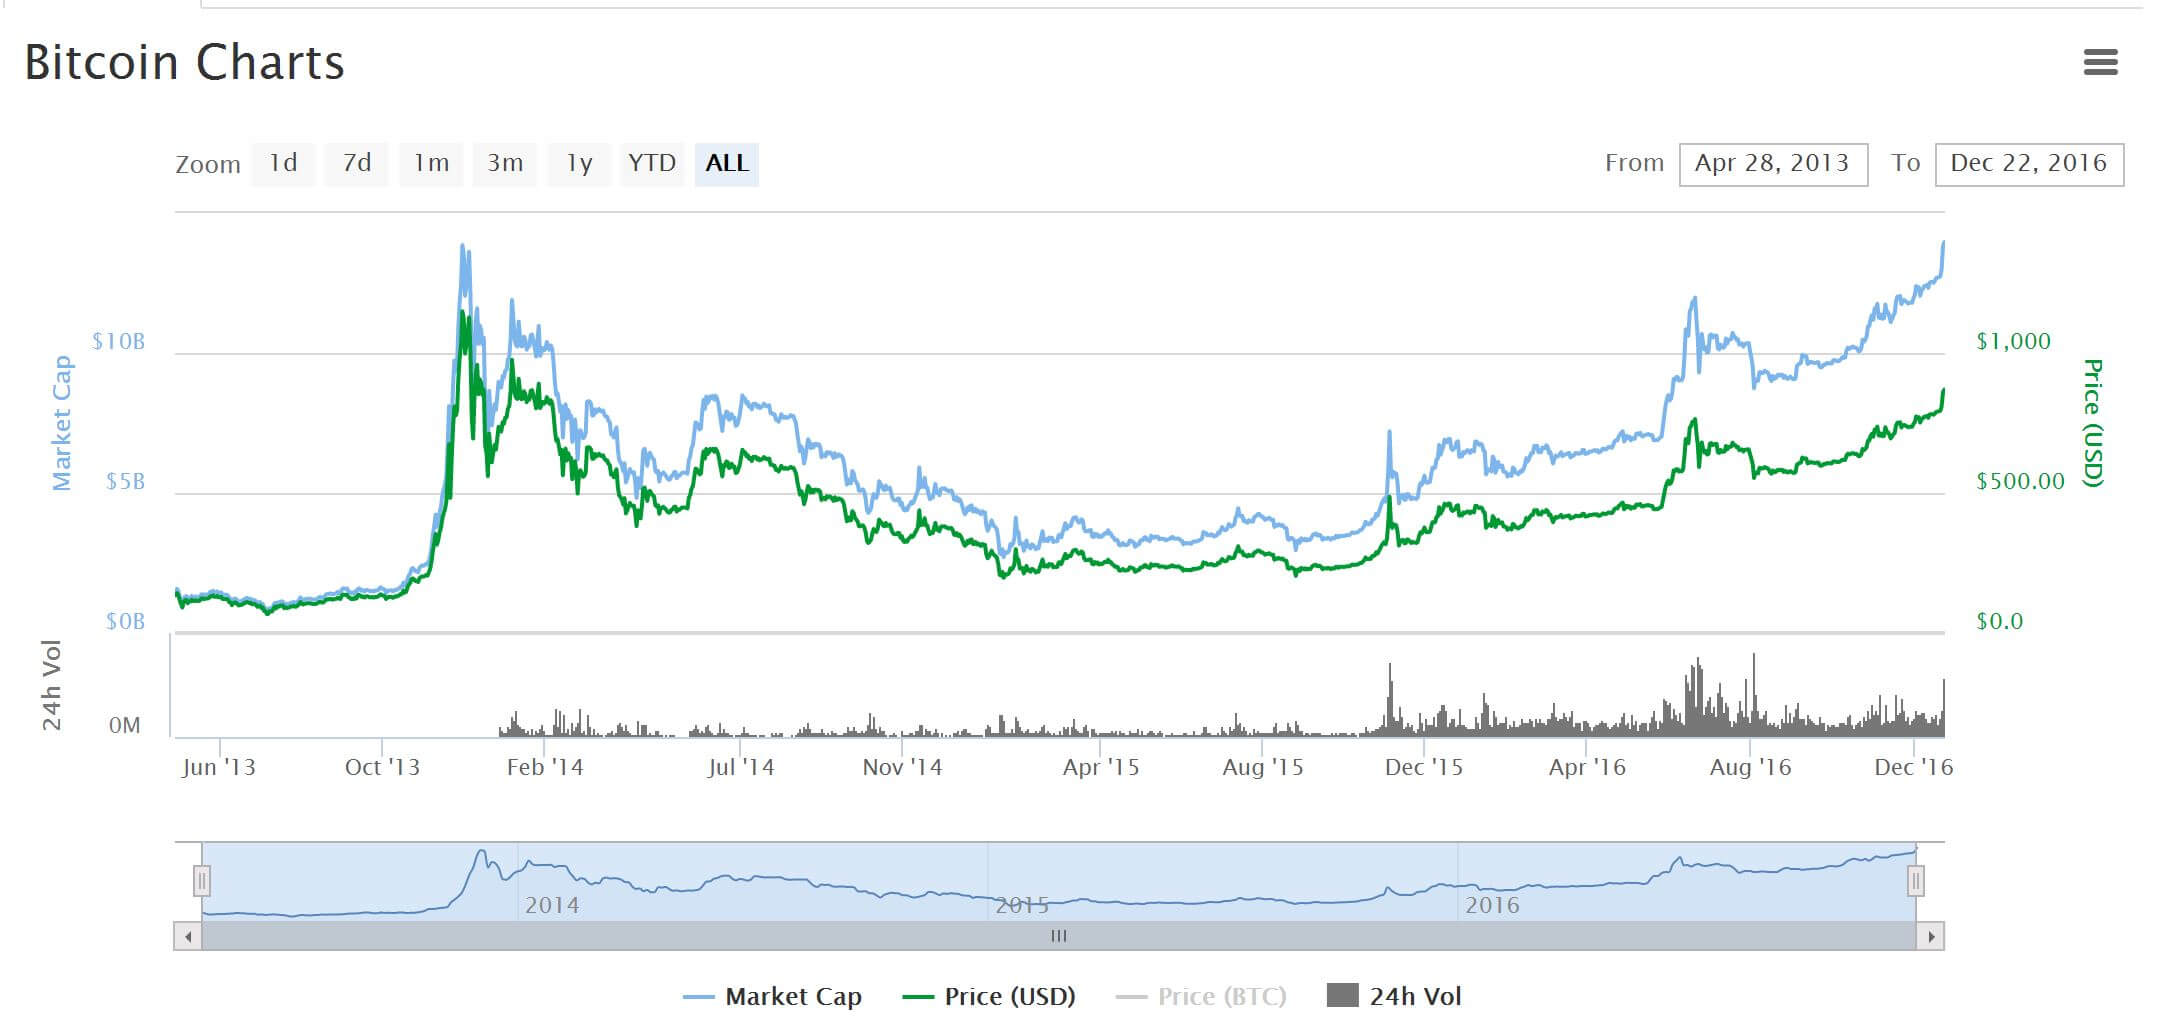Viewport: 2162px width, 1023px height.
Task: Select the ALL zoom option
Action: pyautogui.click(x=727, y=163)
